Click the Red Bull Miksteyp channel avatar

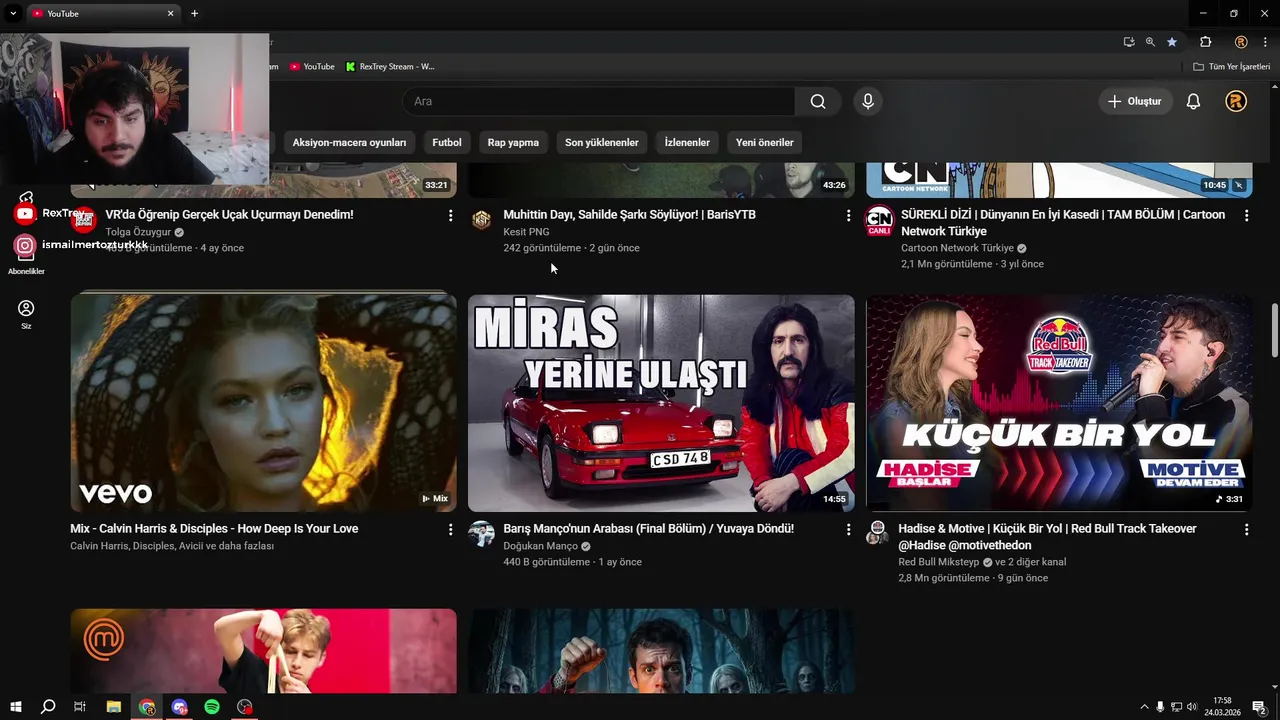[x=878, y=532]
